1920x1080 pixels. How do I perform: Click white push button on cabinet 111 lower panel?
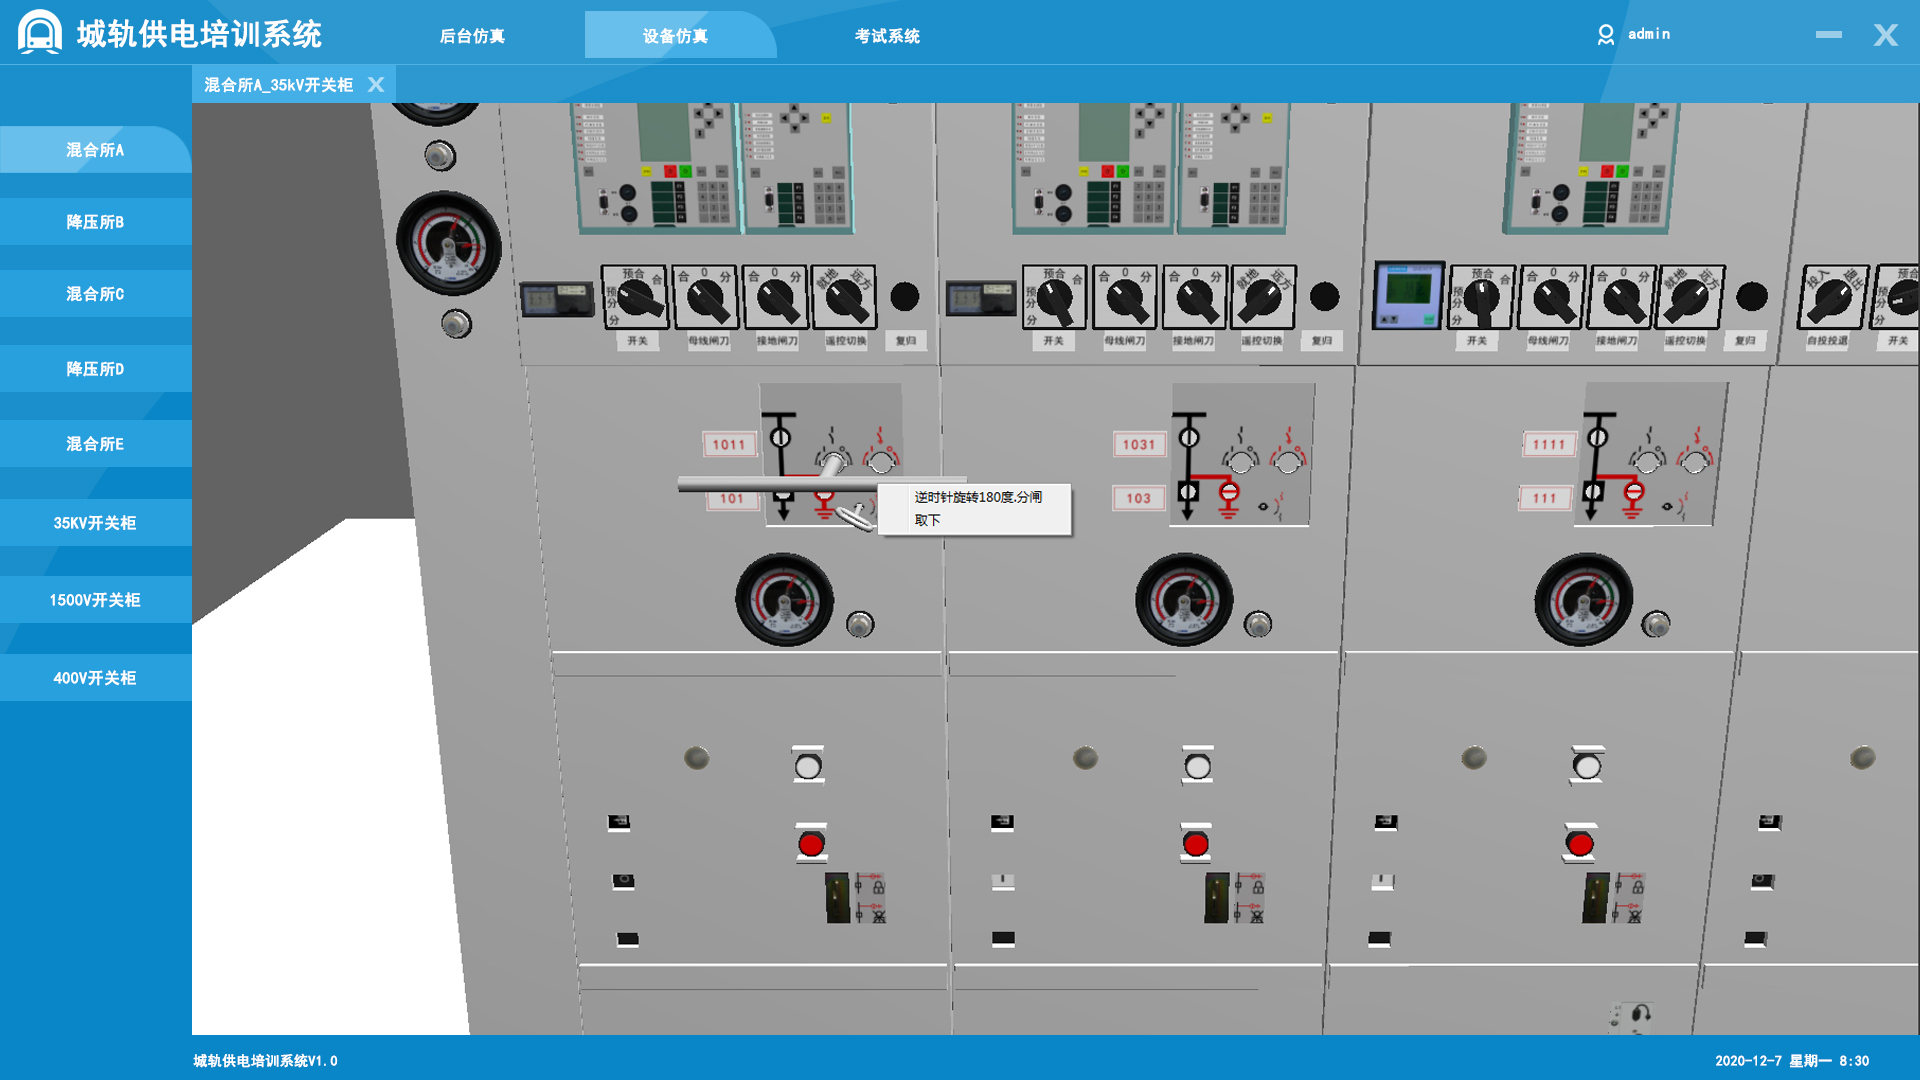1586,767
